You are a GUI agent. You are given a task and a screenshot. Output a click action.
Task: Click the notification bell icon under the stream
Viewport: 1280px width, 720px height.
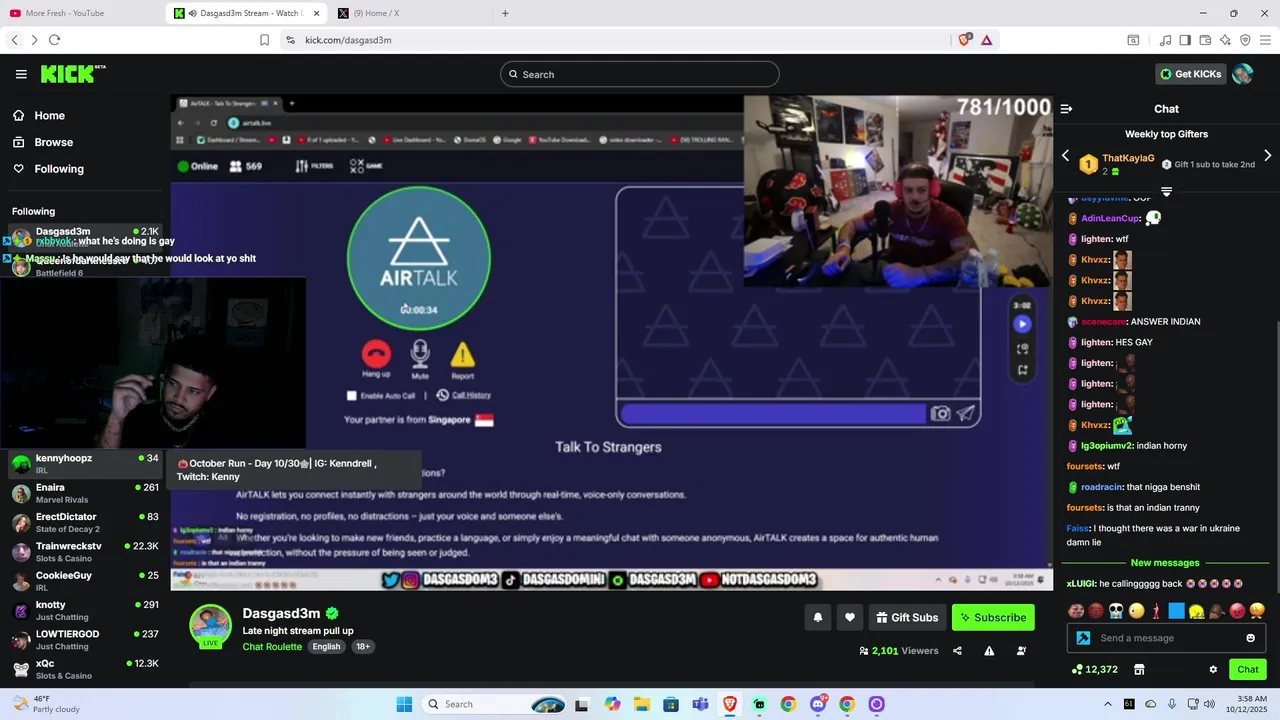tap(817, 617)
